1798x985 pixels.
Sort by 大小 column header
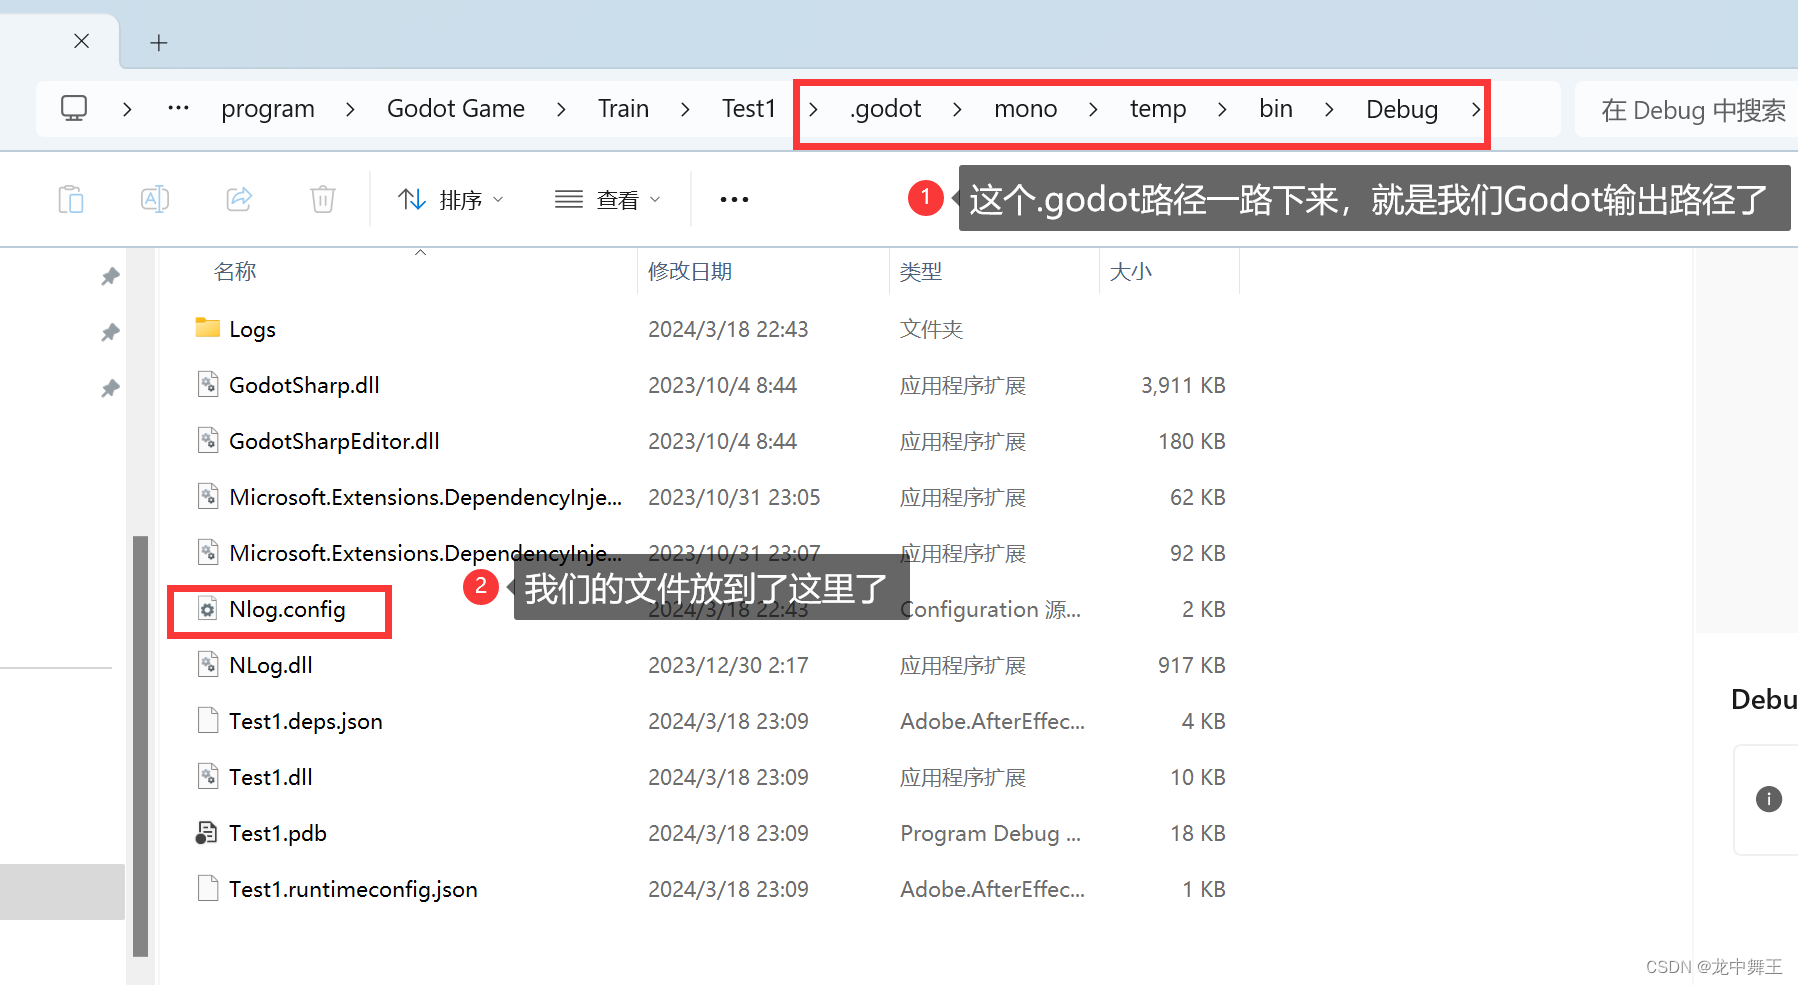1131,271
